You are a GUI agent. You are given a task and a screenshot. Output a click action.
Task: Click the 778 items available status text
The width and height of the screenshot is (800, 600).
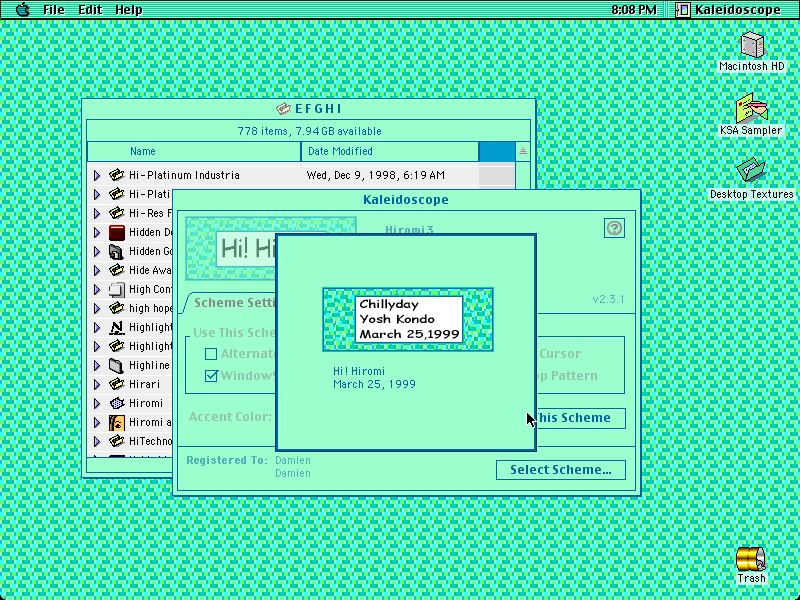pyautogui.click(x=309, y=131)
